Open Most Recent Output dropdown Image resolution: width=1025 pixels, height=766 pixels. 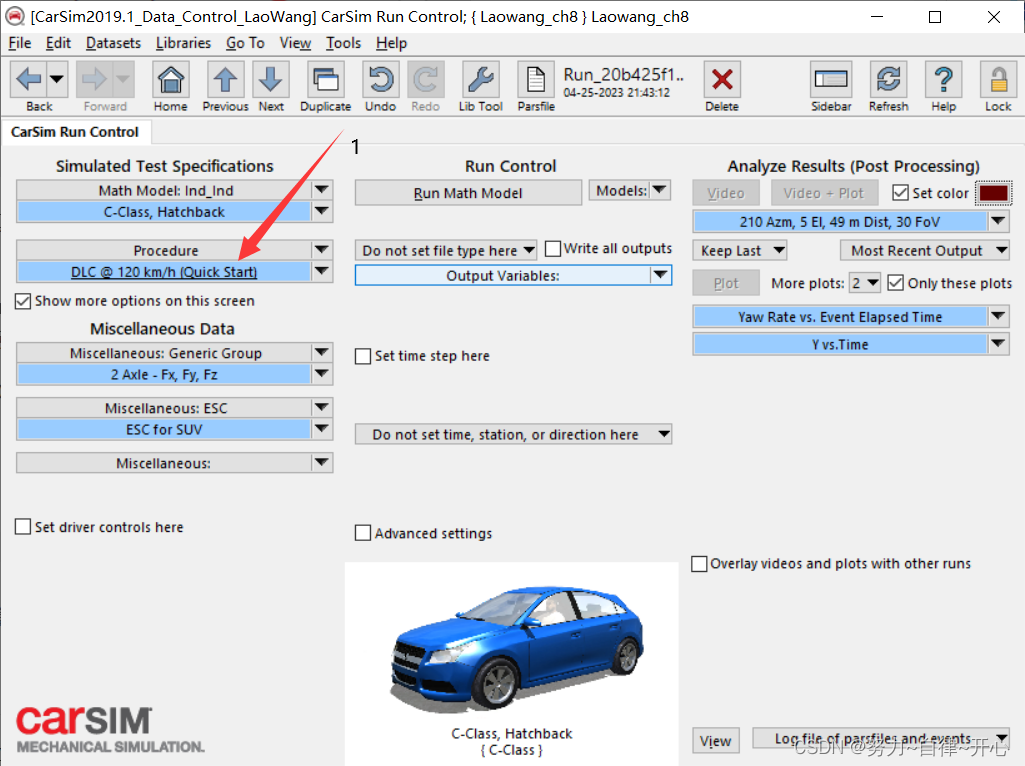coord(925,250)
